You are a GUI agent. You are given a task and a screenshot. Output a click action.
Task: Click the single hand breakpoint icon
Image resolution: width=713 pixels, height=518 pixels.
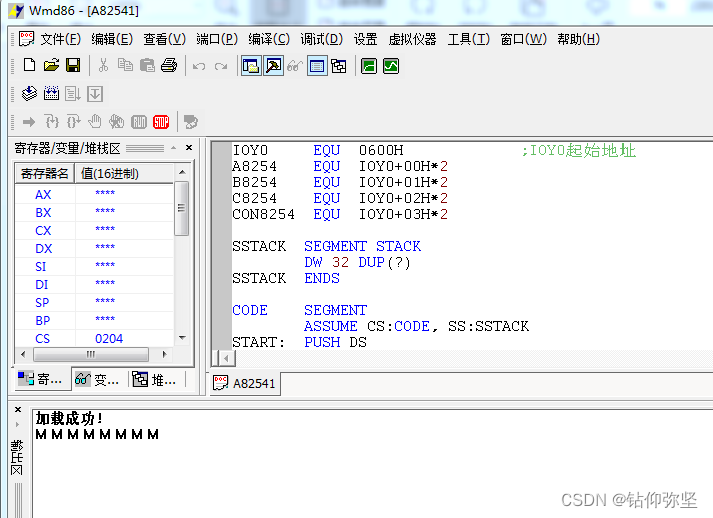tap(95, 122)
